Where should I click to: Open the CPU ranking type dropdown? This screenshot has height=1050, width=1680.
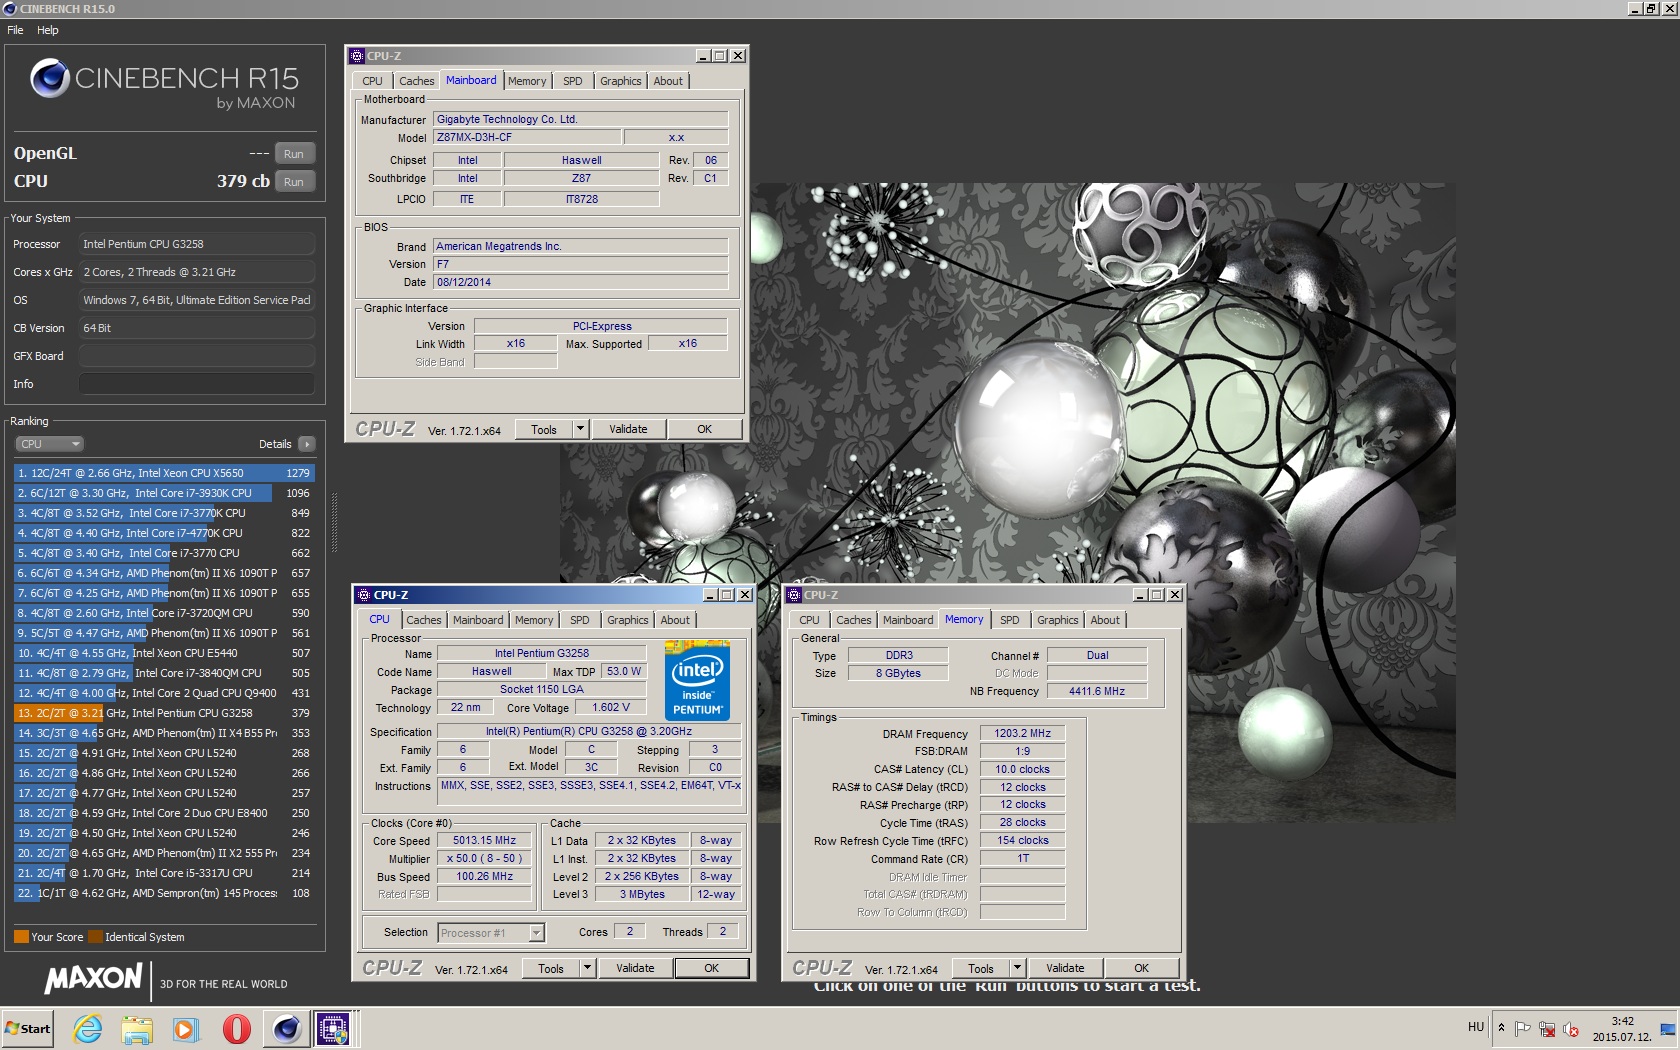pos(49,444)
